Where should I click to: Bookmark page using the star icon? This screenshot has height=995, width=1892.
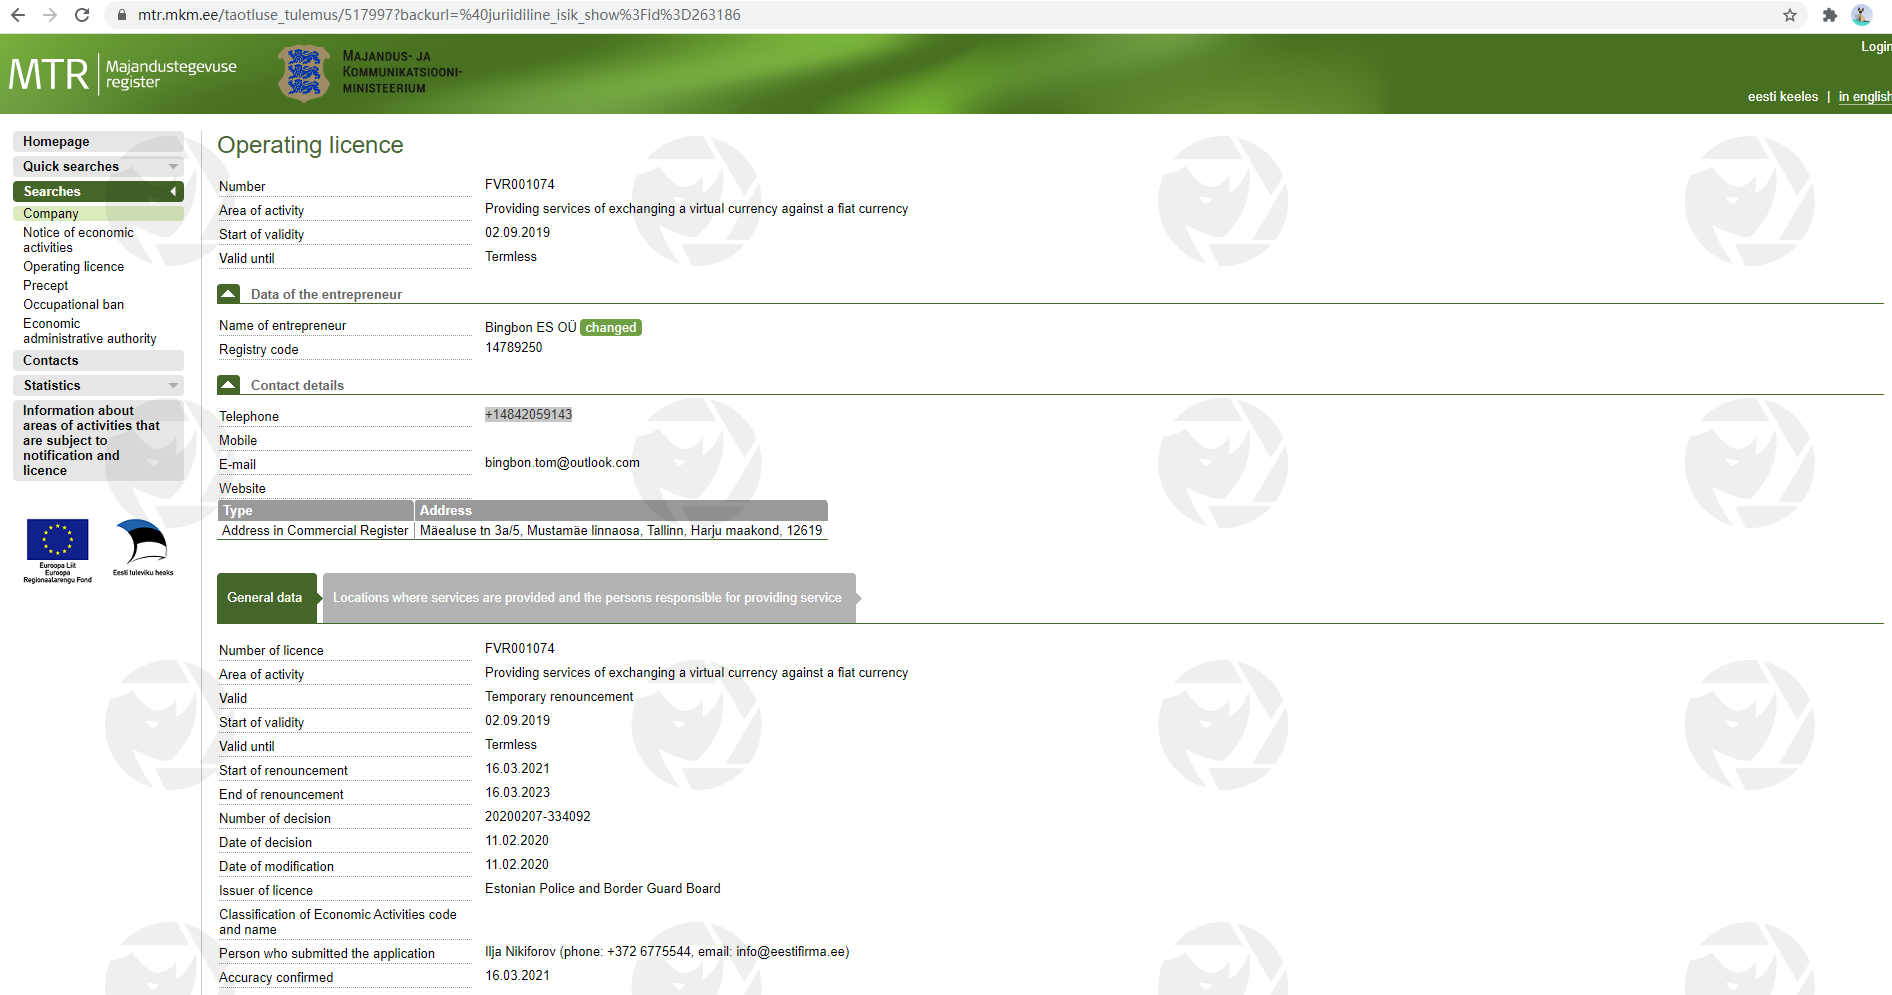tap(1789, 15)
